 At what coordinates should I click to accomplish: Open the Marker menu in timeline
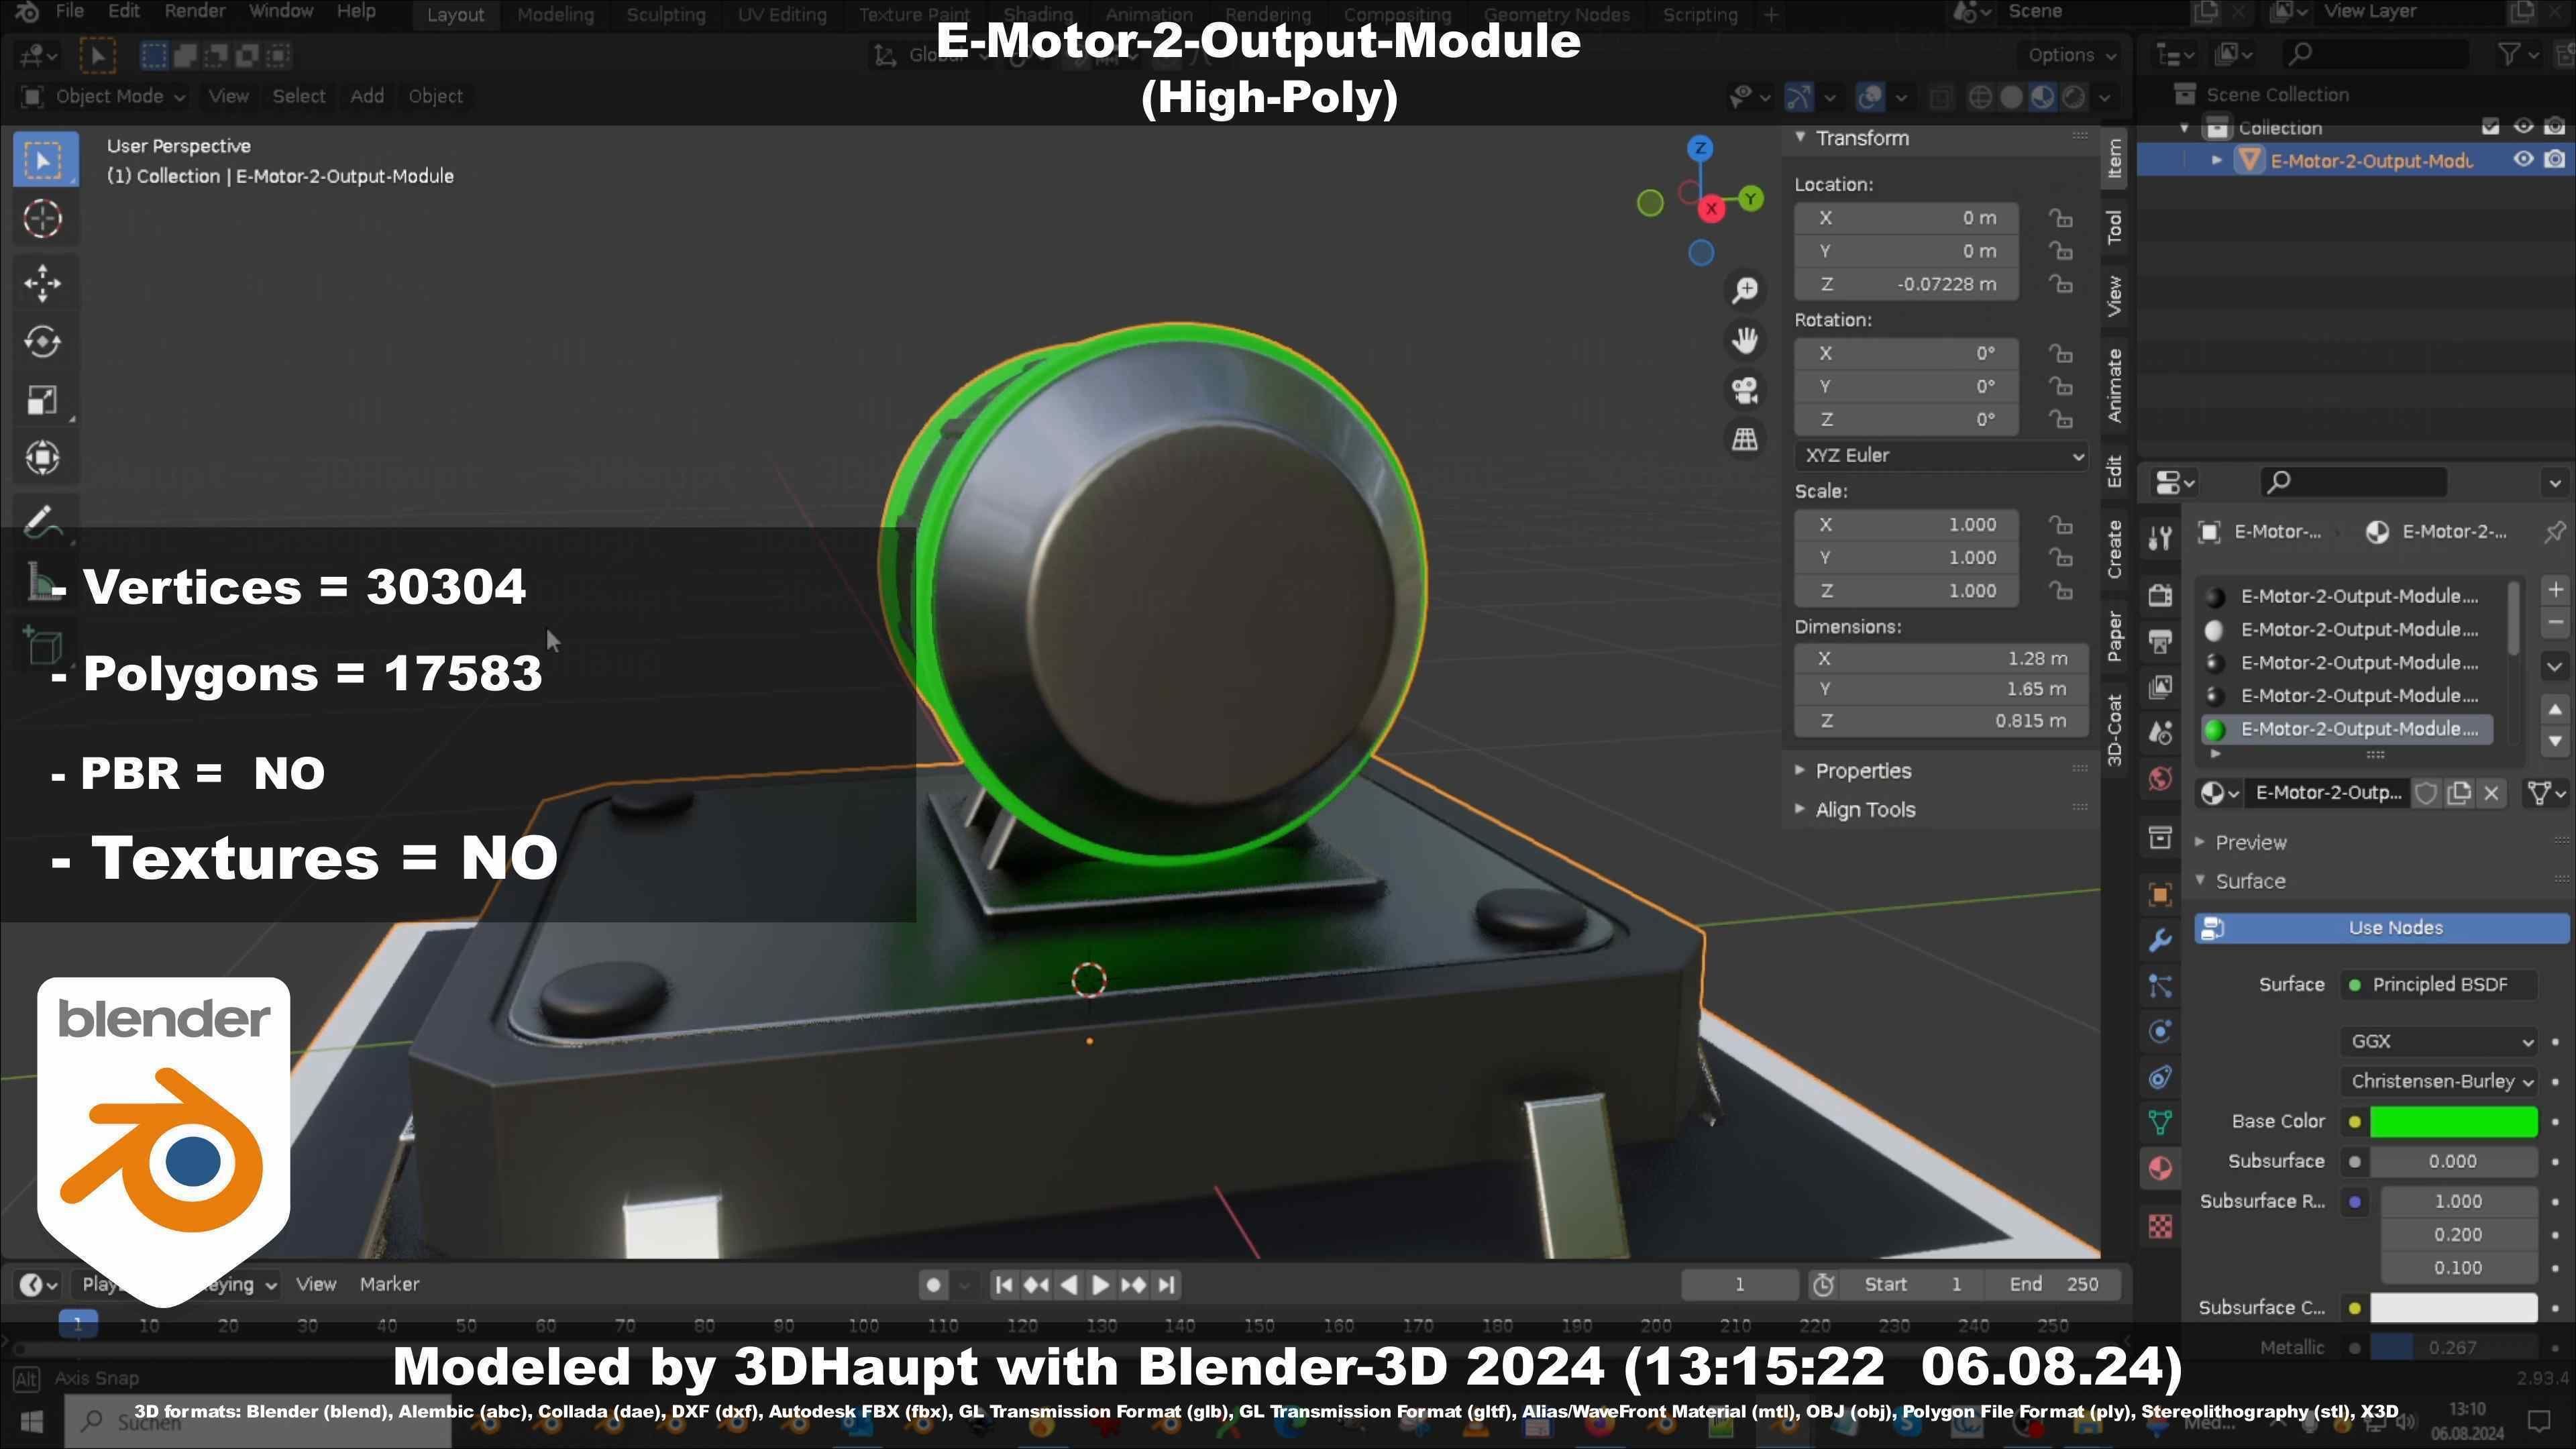click(389, 1284)
